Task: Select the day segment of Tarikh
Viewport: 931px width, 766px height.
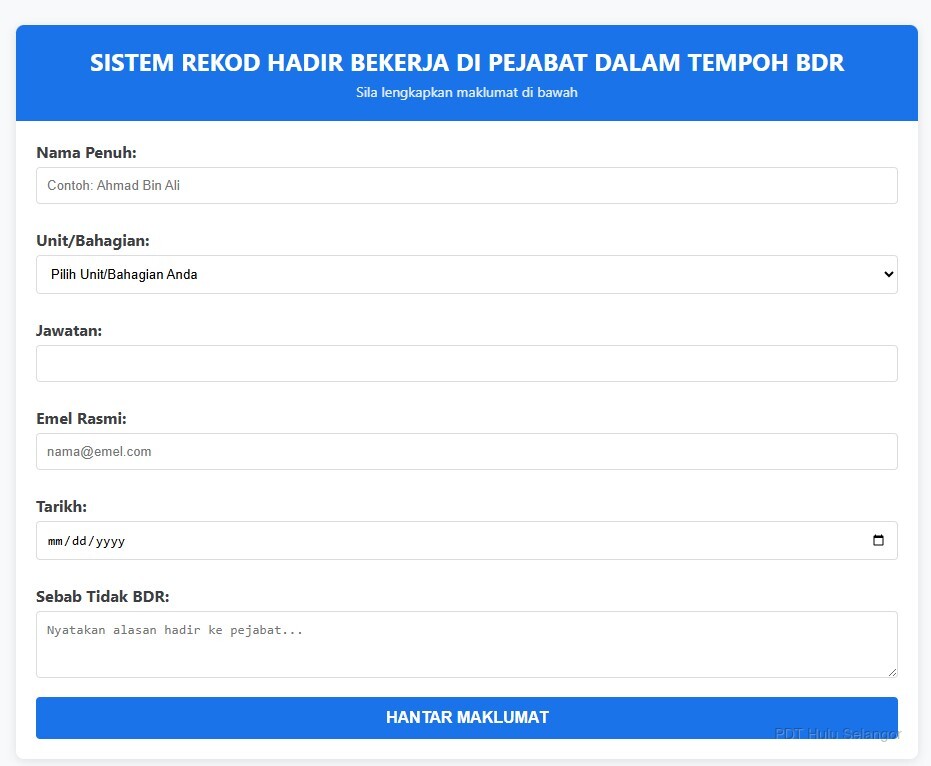Action: (81, 541)
